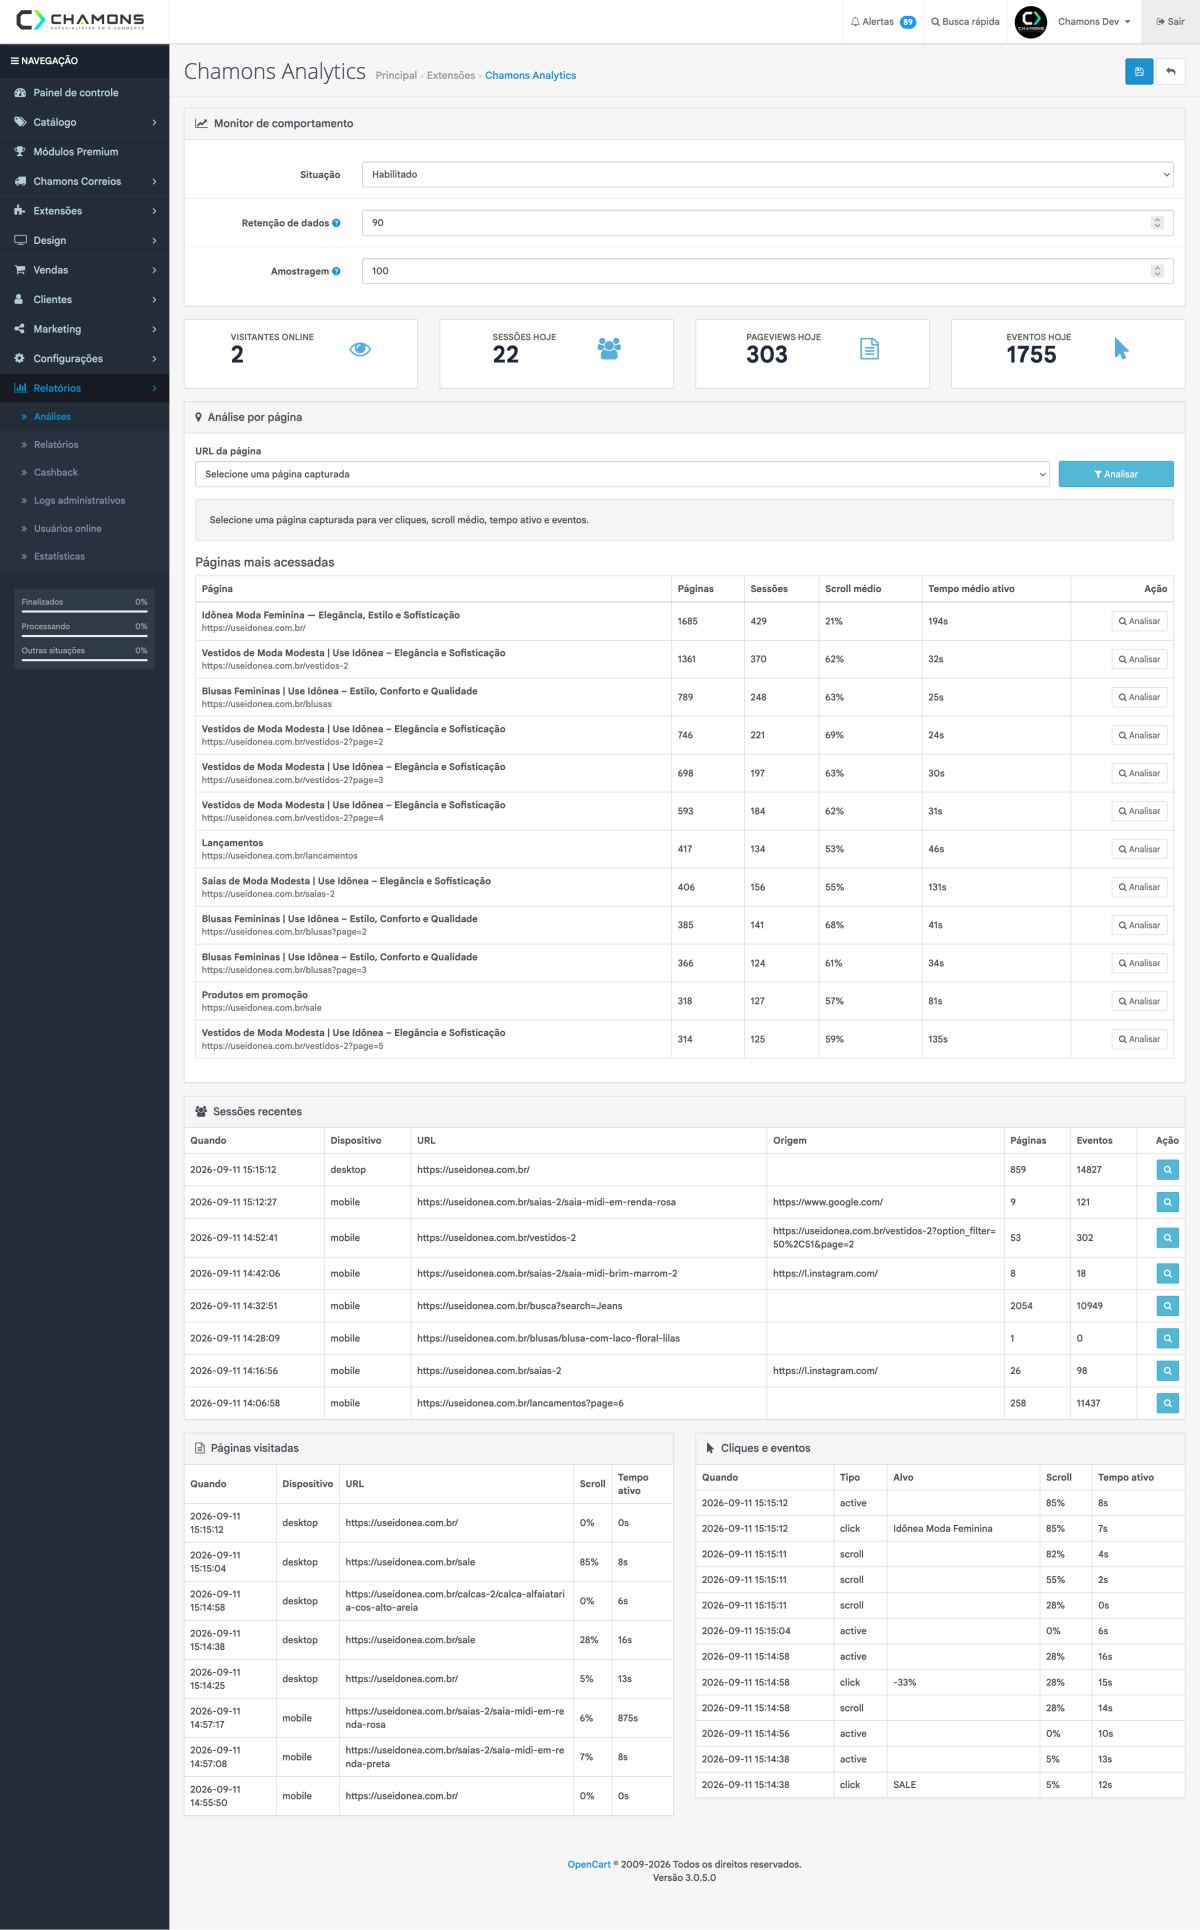View session details for 2026-09-11 15:15:12
The image size is (1200, 1930).
[x=1167, y=1170]
